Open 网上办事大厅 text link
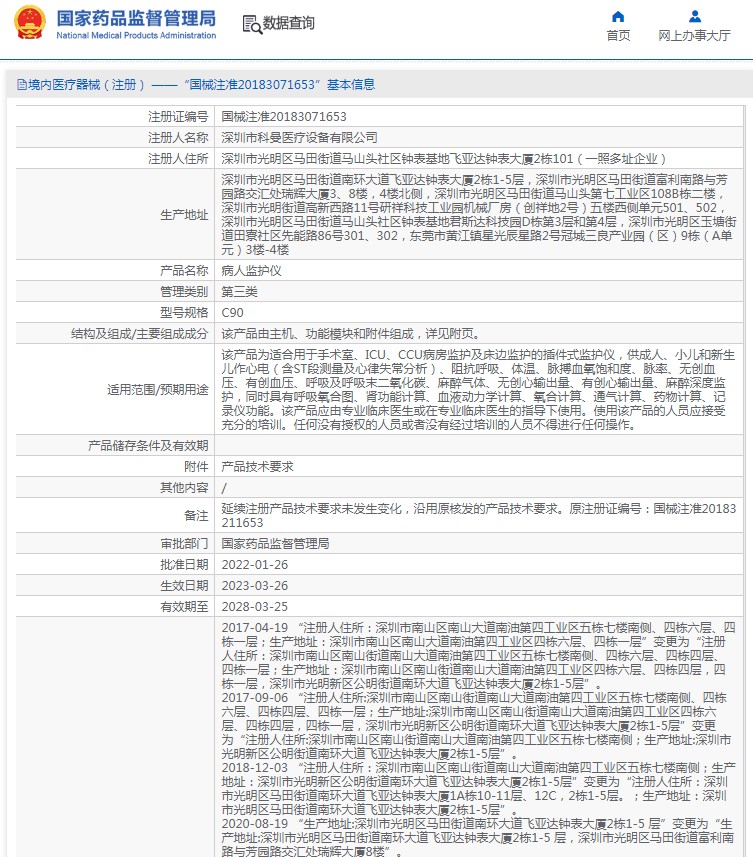Screen dimensions: 753x857 (695, 36)
